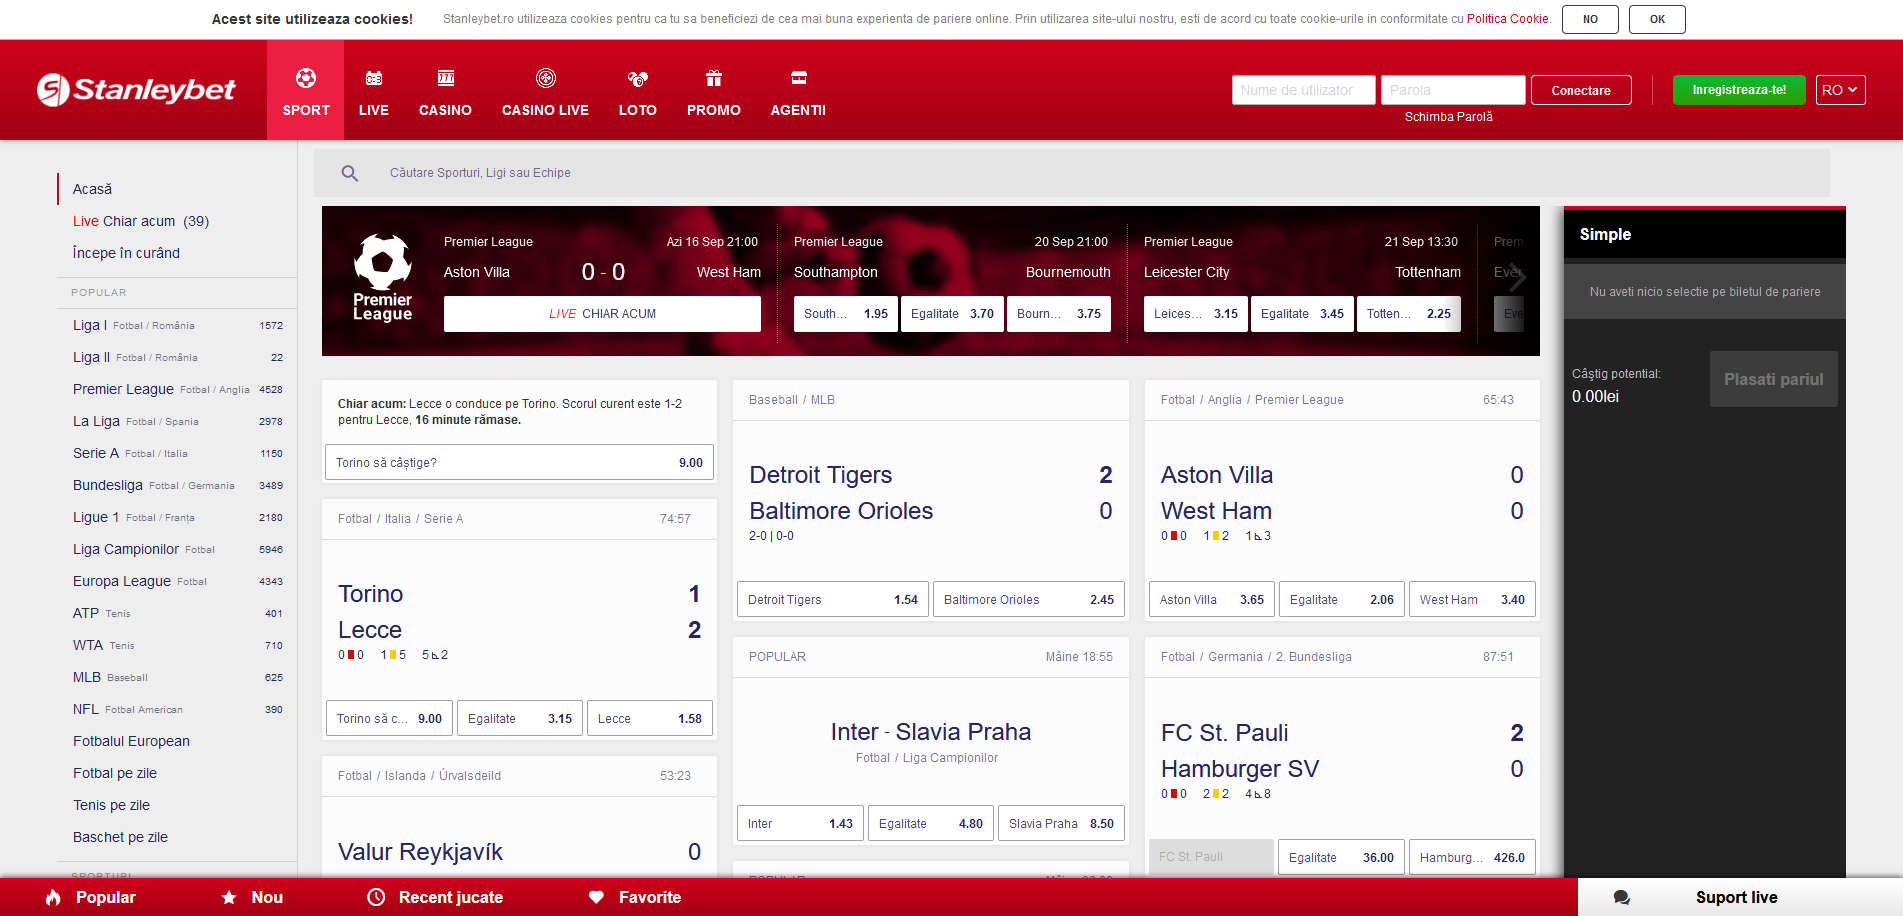Click the green Inregistreaza-te! button
The height and width of the screenshot is (916, 1903).
point(1739,90)
